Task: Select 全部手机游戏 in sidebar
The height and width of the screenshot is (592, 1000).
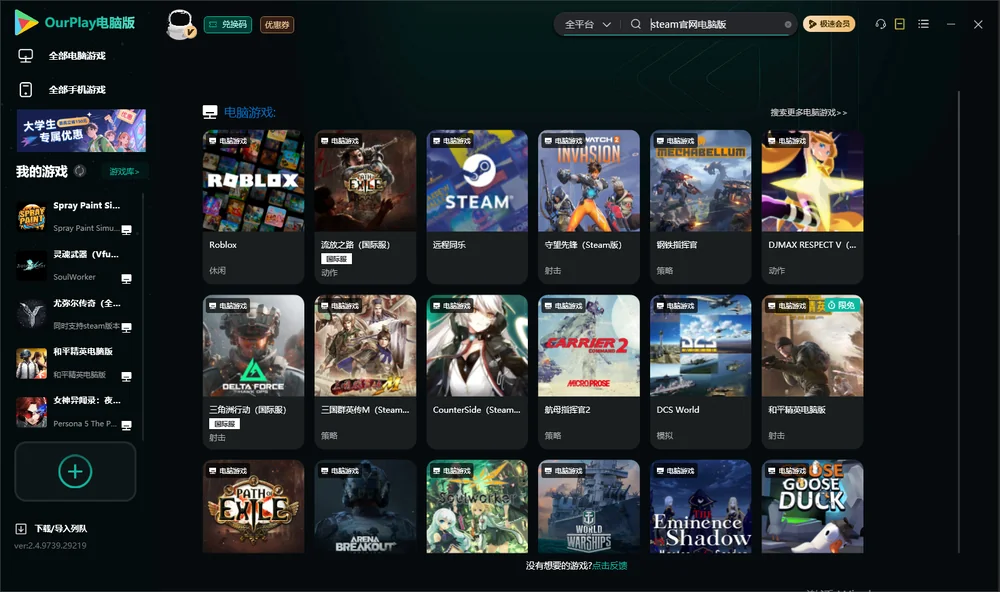Action: [x=77, y=89]
